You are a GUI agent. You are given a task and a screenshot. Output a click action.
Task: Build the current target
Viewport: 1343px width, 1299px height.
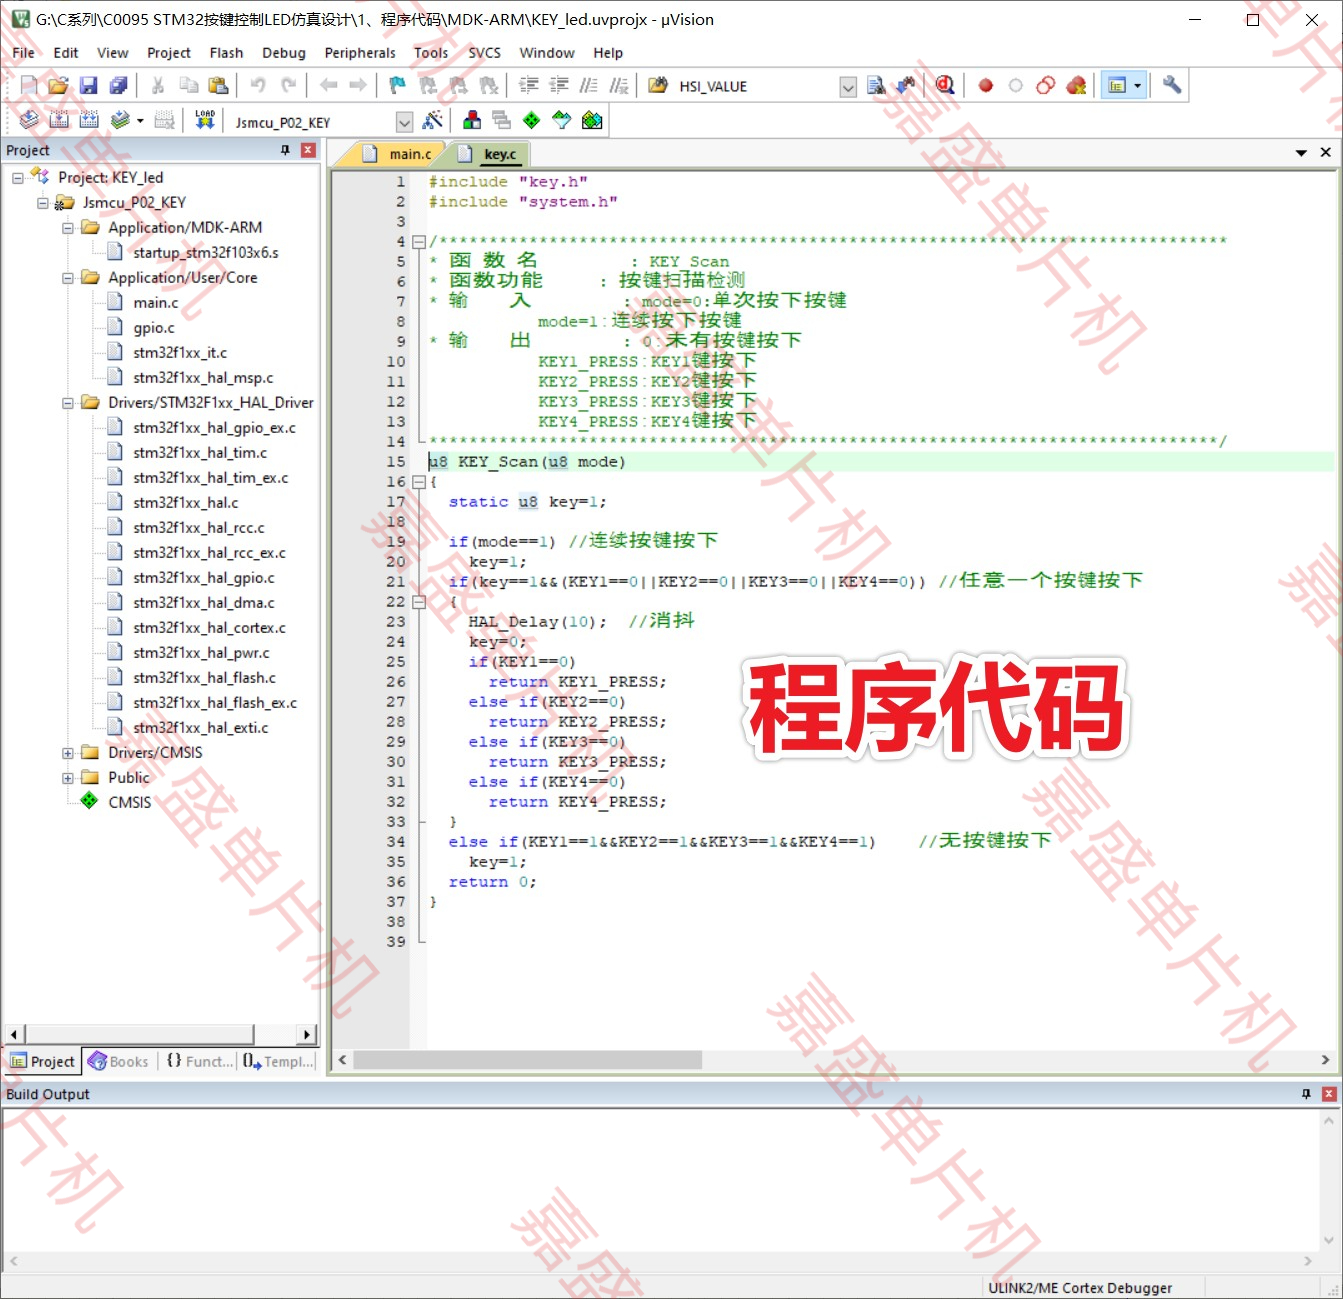coord(60,120)
